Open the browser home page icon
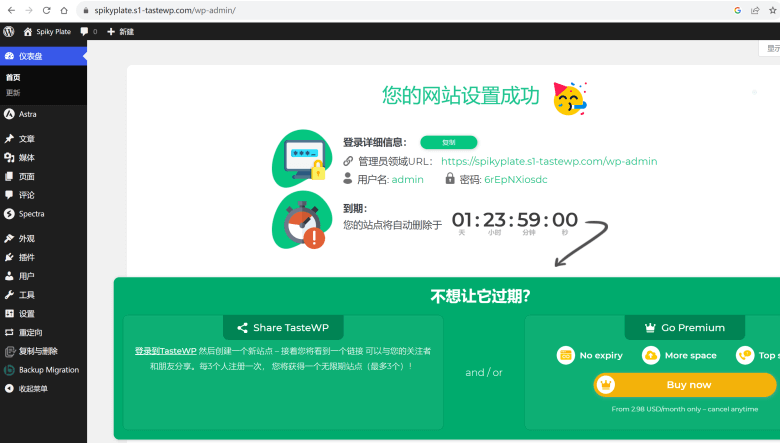This screenshot has height=443, width=780. [x=64, y=10]
